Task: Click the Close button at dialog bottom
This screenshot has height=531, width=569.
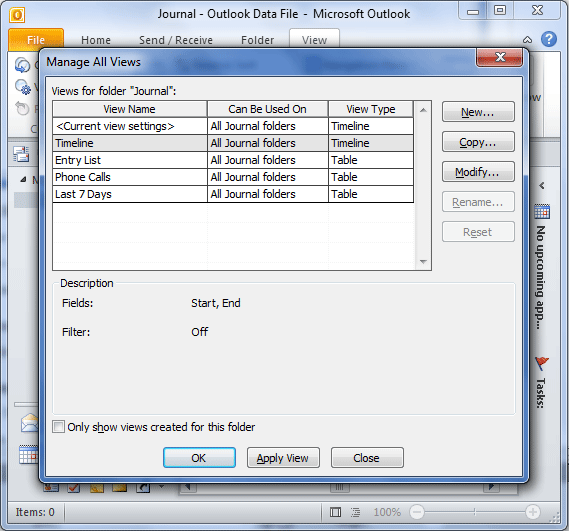Action: (367, 458)
